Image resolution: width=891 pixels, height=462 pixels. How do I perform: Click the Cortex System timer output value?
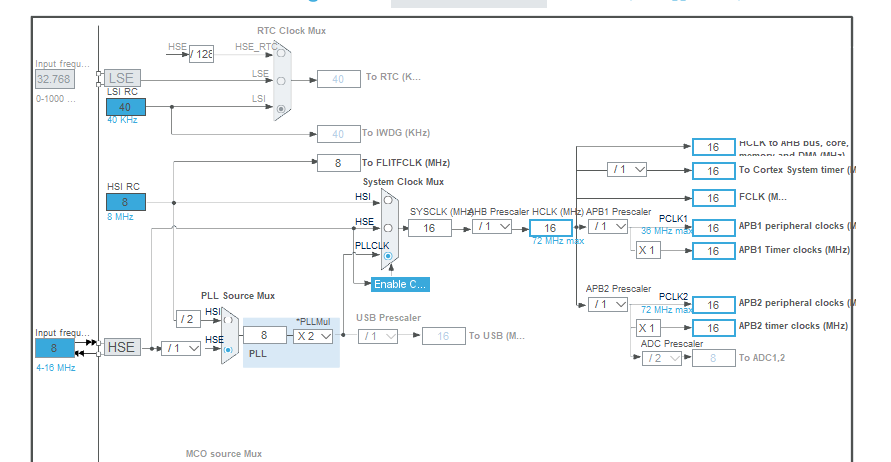click(x=714, y=171)
